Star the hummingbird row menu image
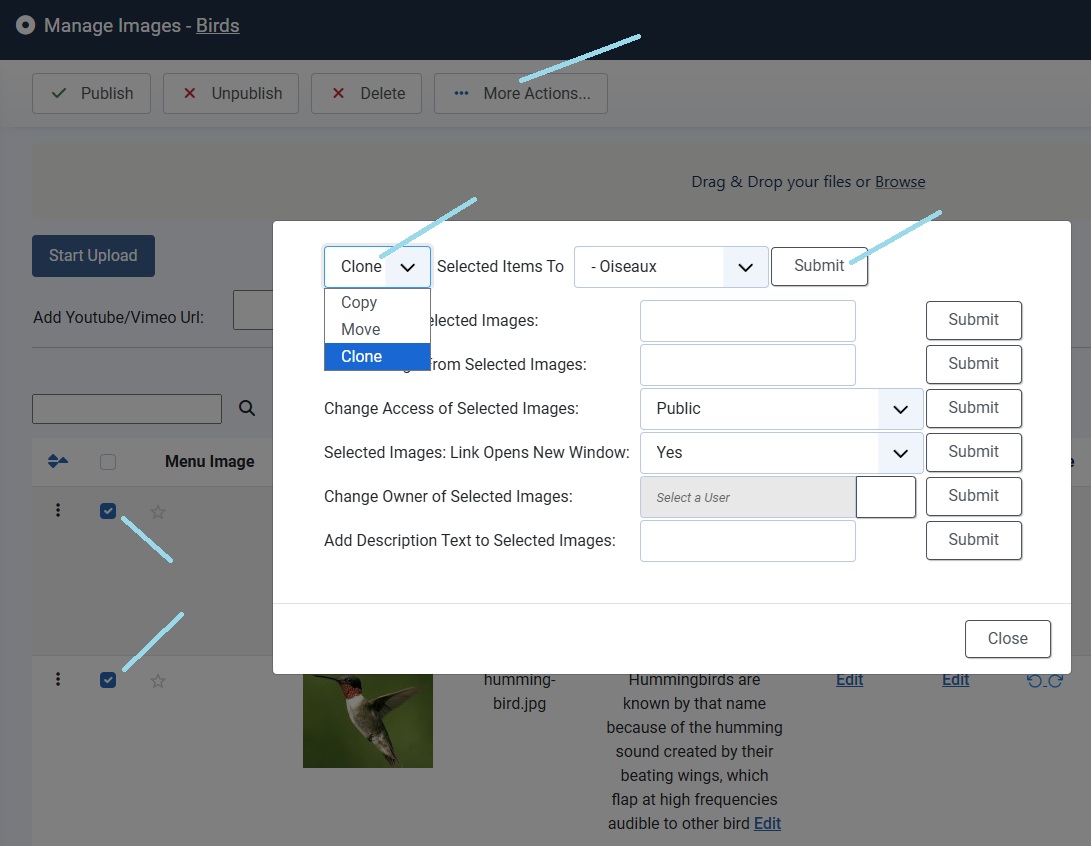This screenshot has width=1091, height=846. click(x=157, y=681)
